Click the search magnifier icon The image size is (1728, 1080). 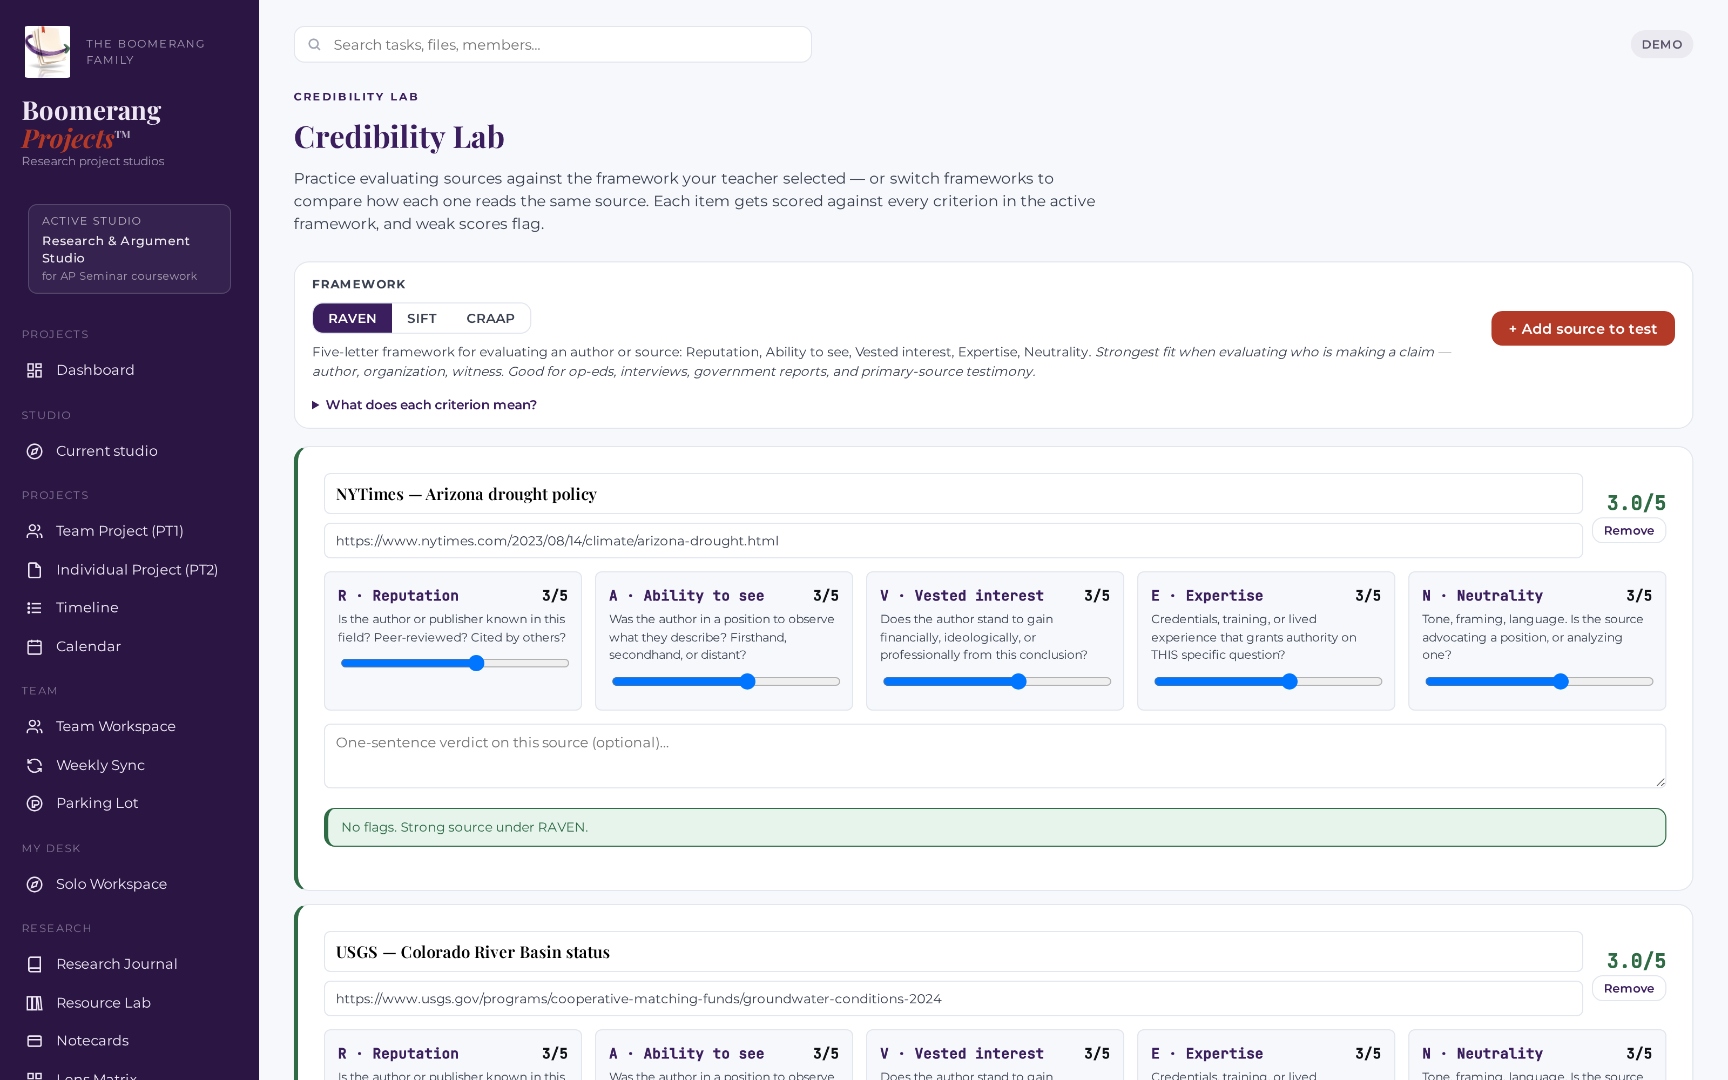coord(314,45)
